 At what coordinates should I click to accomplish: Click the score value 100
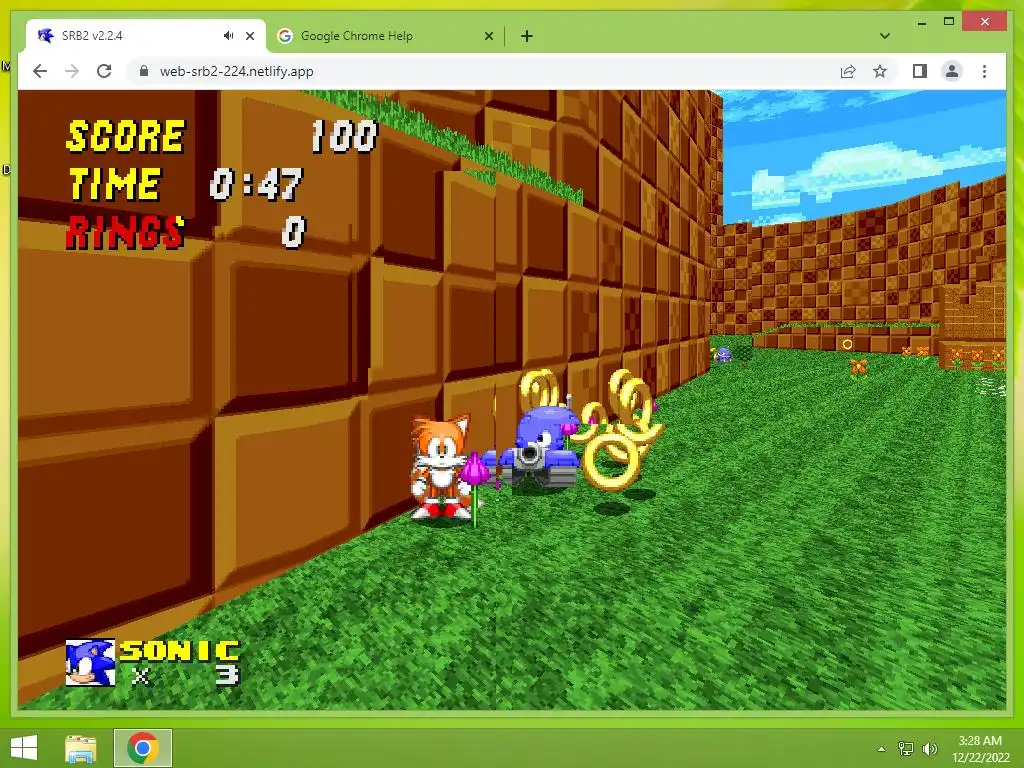click(x=344, y=136)
